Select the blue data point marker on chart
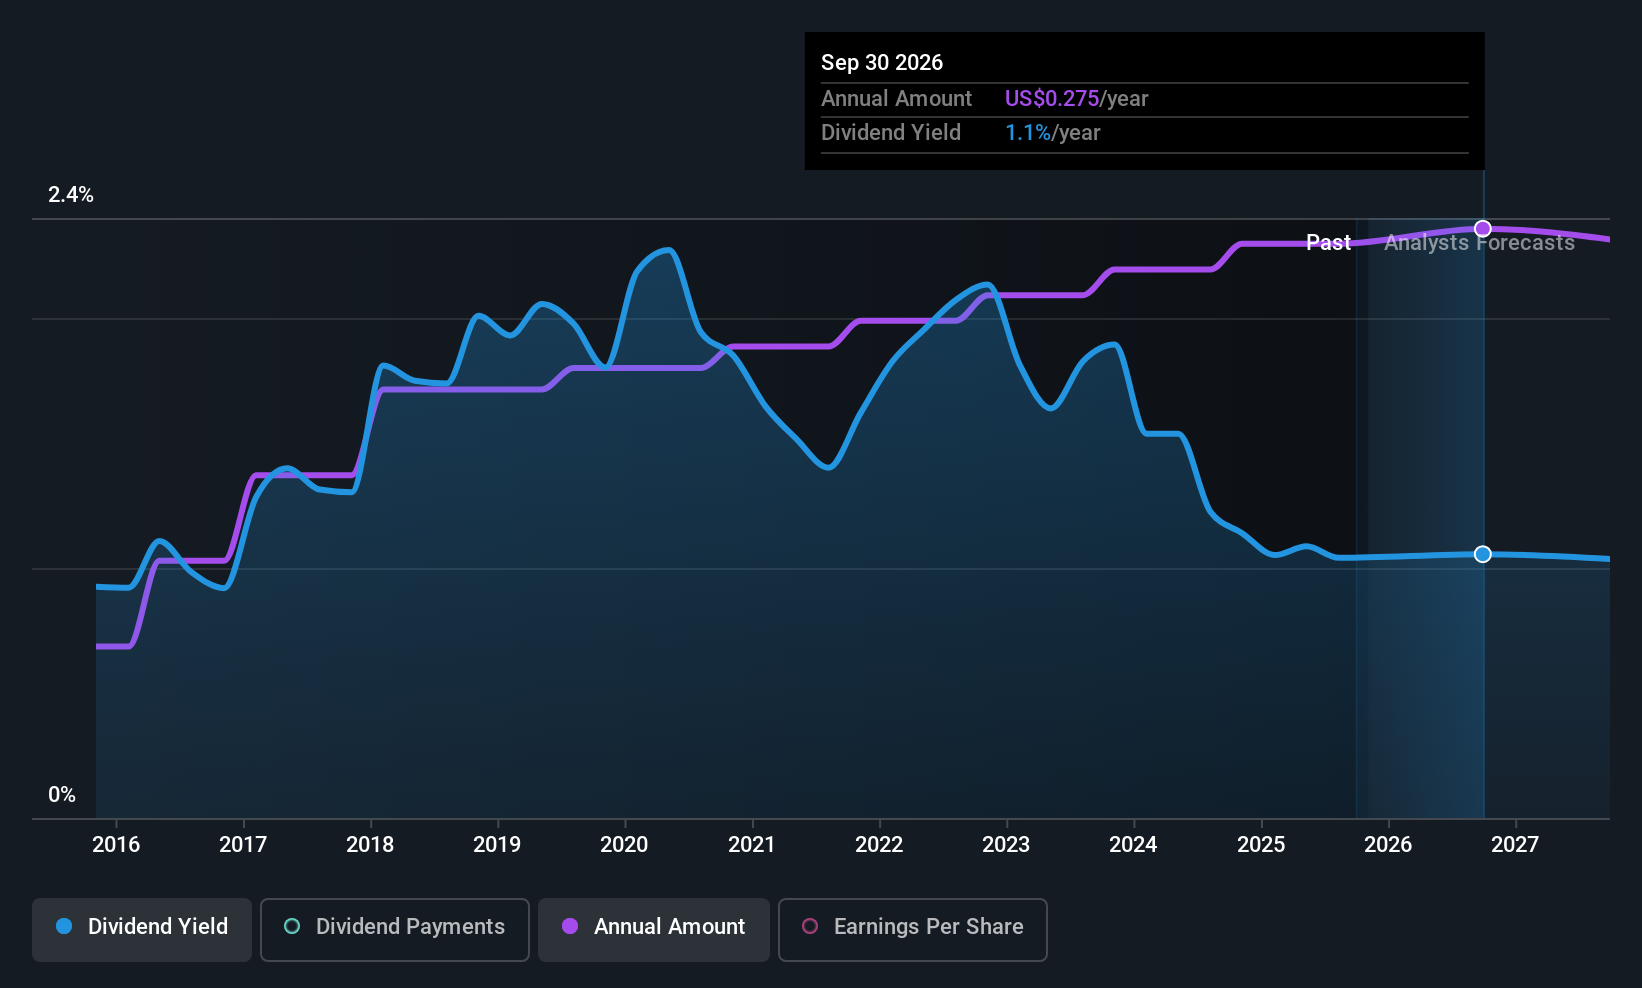Screen dimensions: 1642x988 tap(1483, 554)
